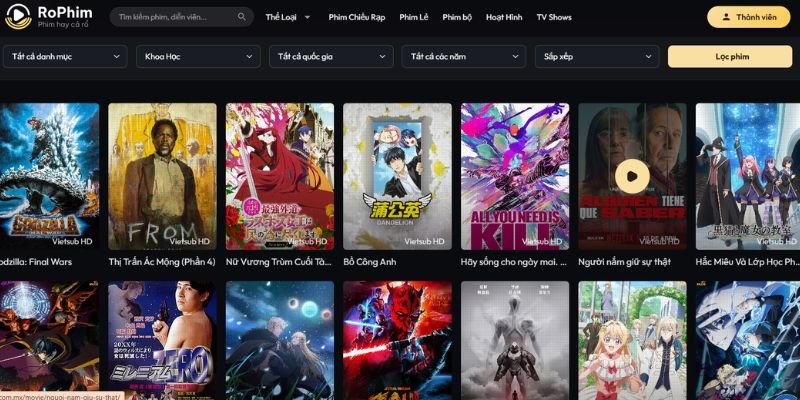The width and height of the screenshot is (800, 400).
Task: Click the RoPhim logo icon
Action: point(18,16)
